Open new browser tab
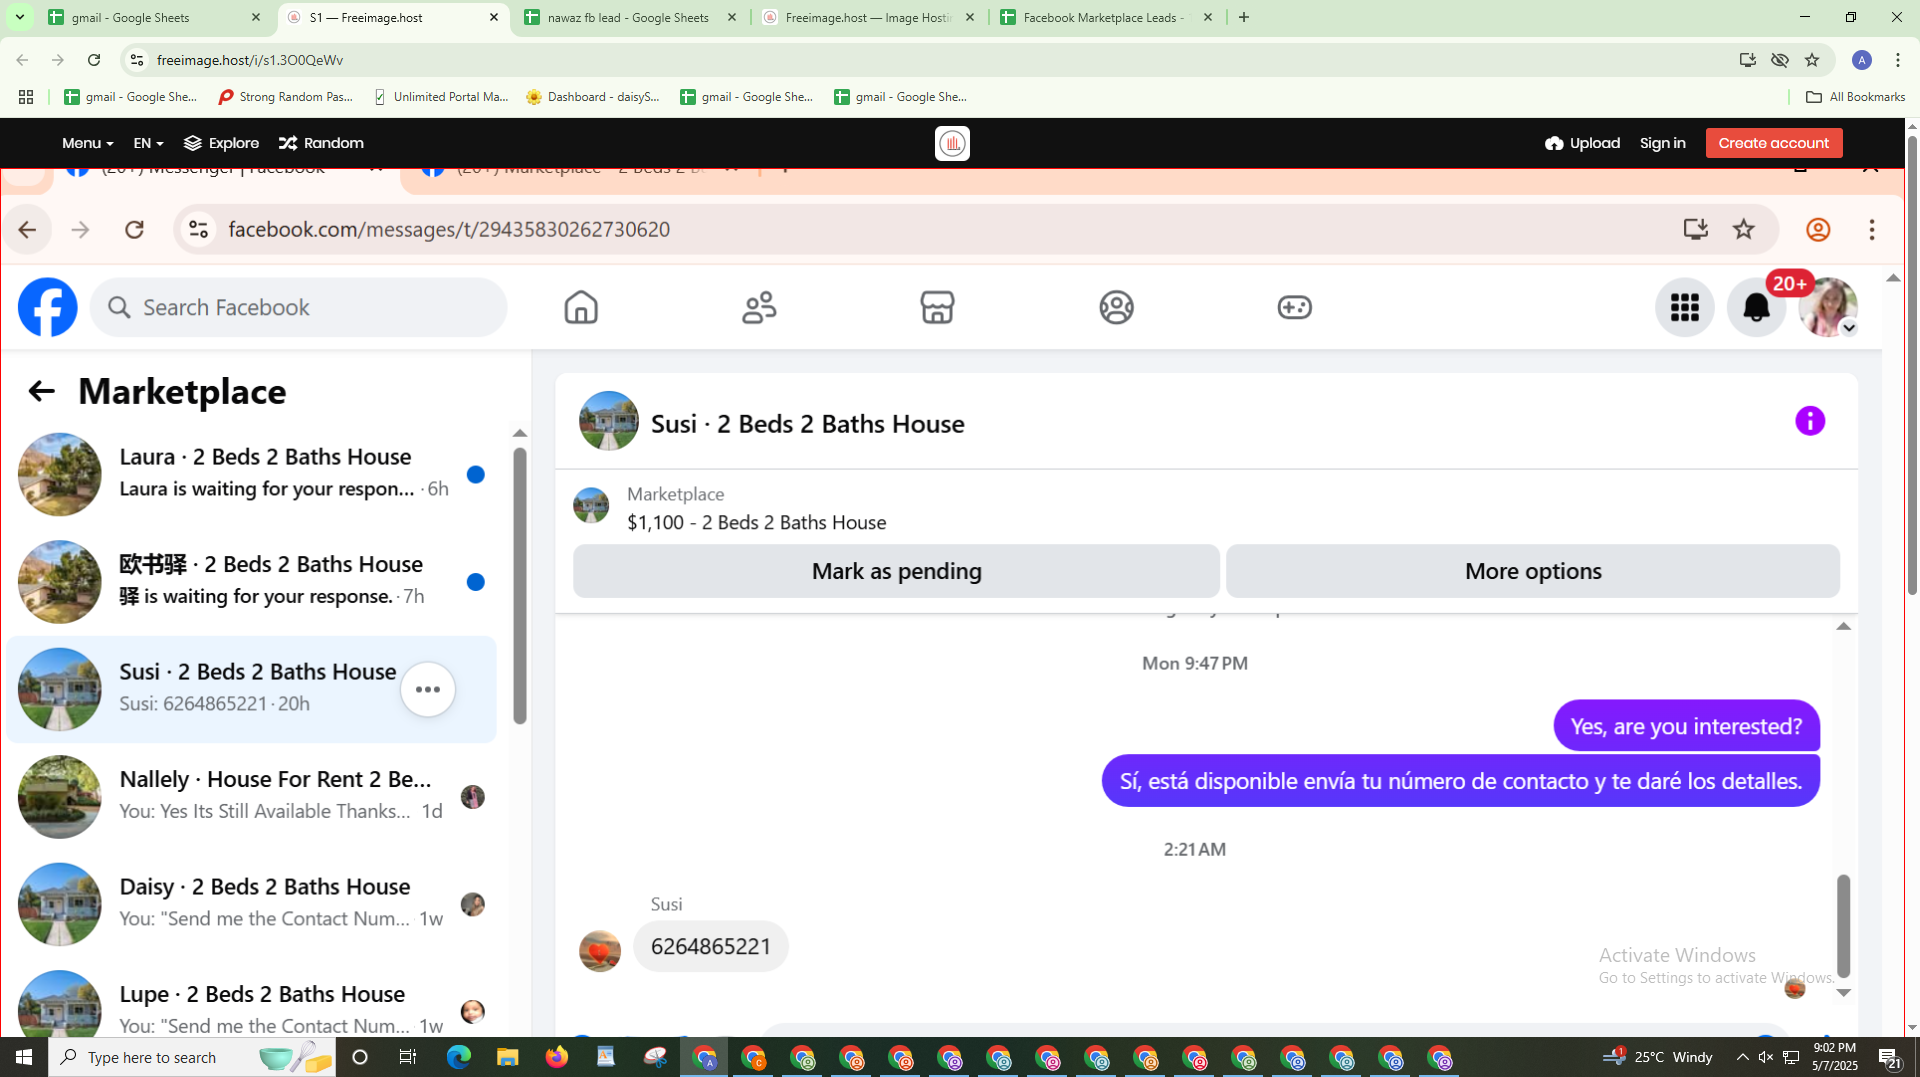This screenshot has width=1920, height=1077. [1243, 17]
